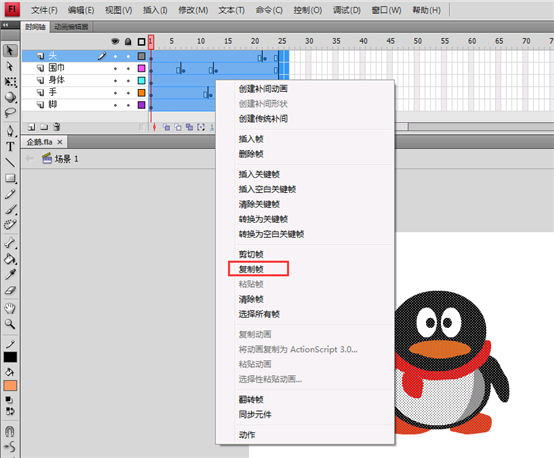The width and height of the screenshot is (554, 458).
Task: Select the Lasso tool
Action: pyautogui.click(x=10, y=113)
